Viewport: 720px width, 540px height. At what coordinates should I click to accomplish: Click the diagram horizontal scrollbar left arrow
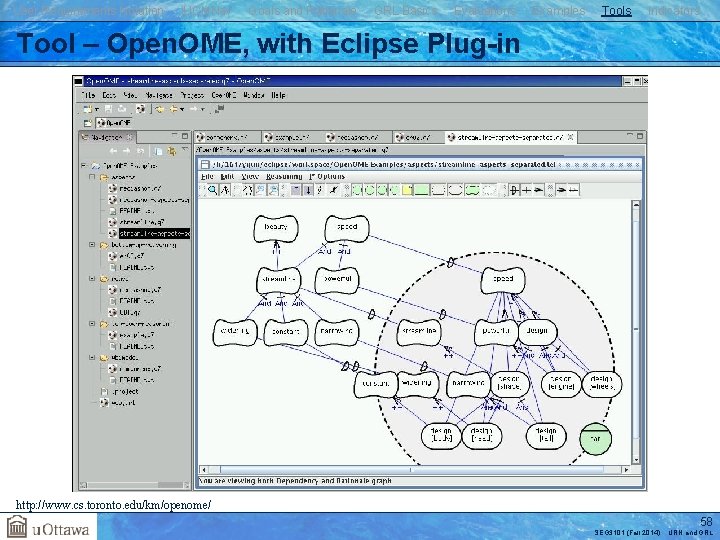coord(204,470)
